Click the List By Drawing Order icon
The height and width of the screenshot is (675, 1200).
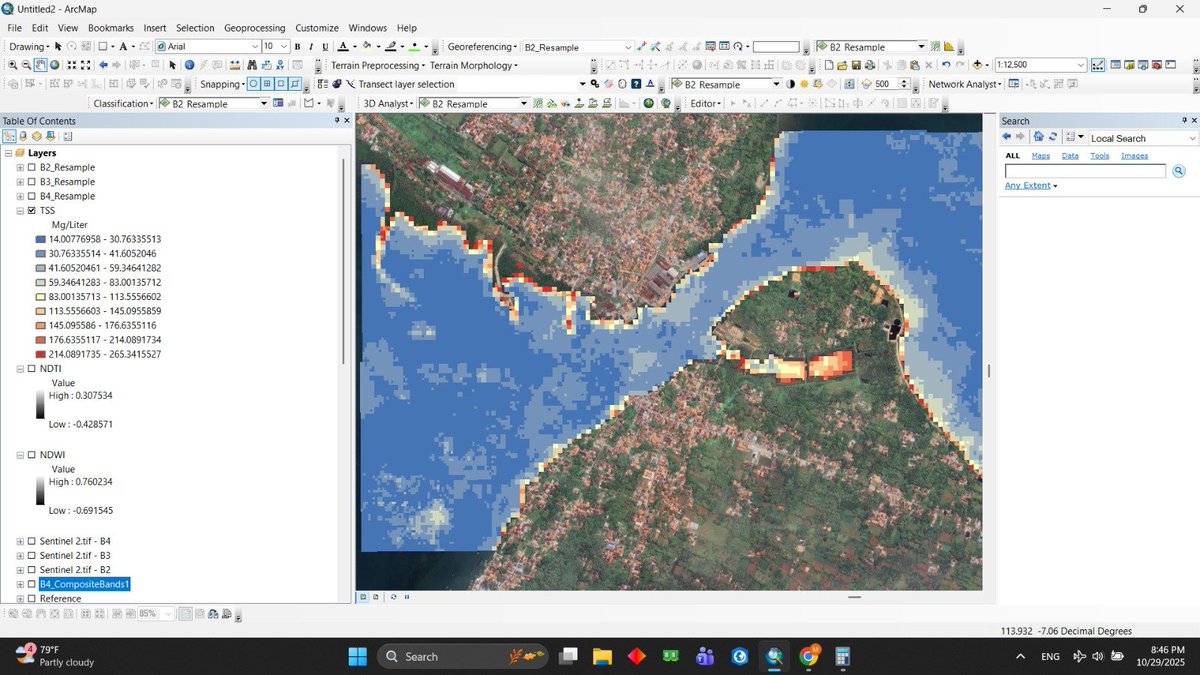tap(8, 136)
